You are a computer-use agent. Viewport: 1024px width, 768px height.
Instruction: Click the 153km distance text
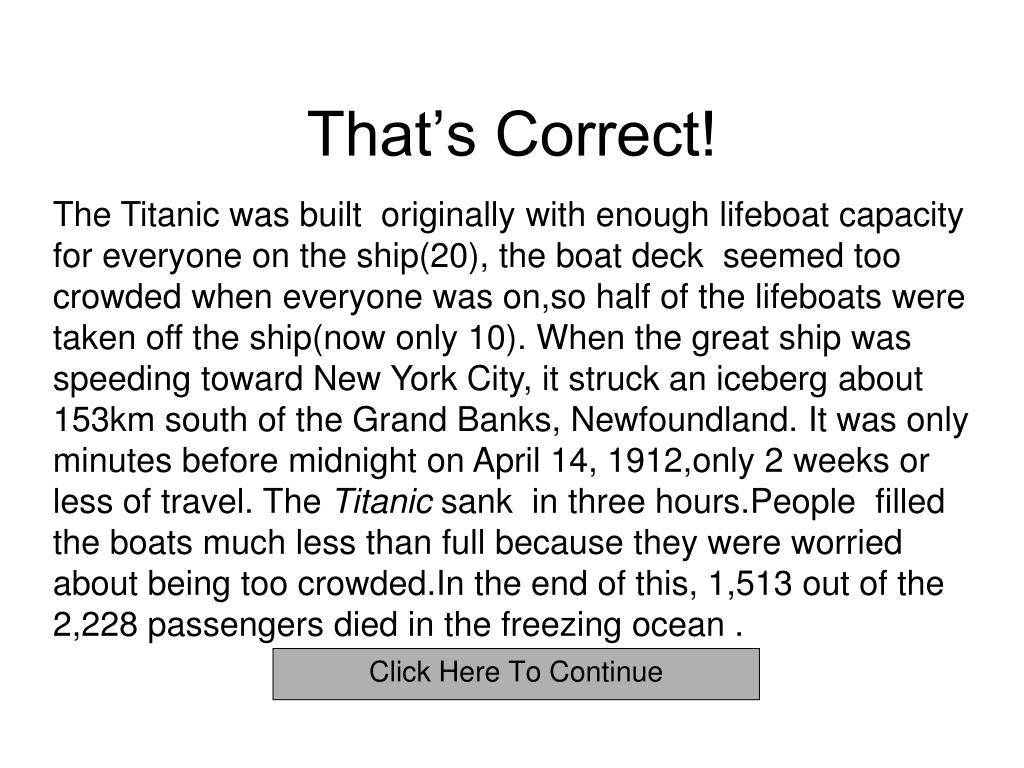(103, 419)
